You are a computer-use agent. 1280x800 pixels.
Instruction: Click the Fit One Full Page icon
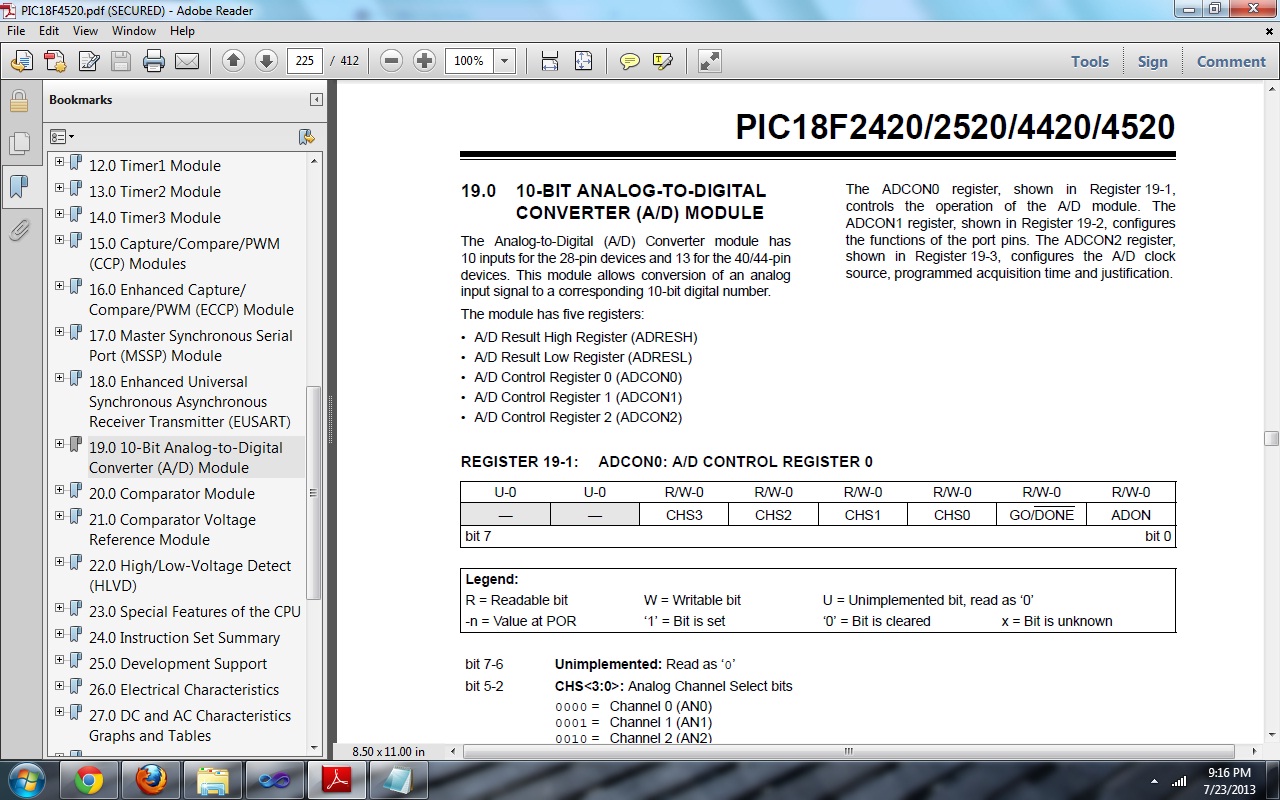[583, 61]
